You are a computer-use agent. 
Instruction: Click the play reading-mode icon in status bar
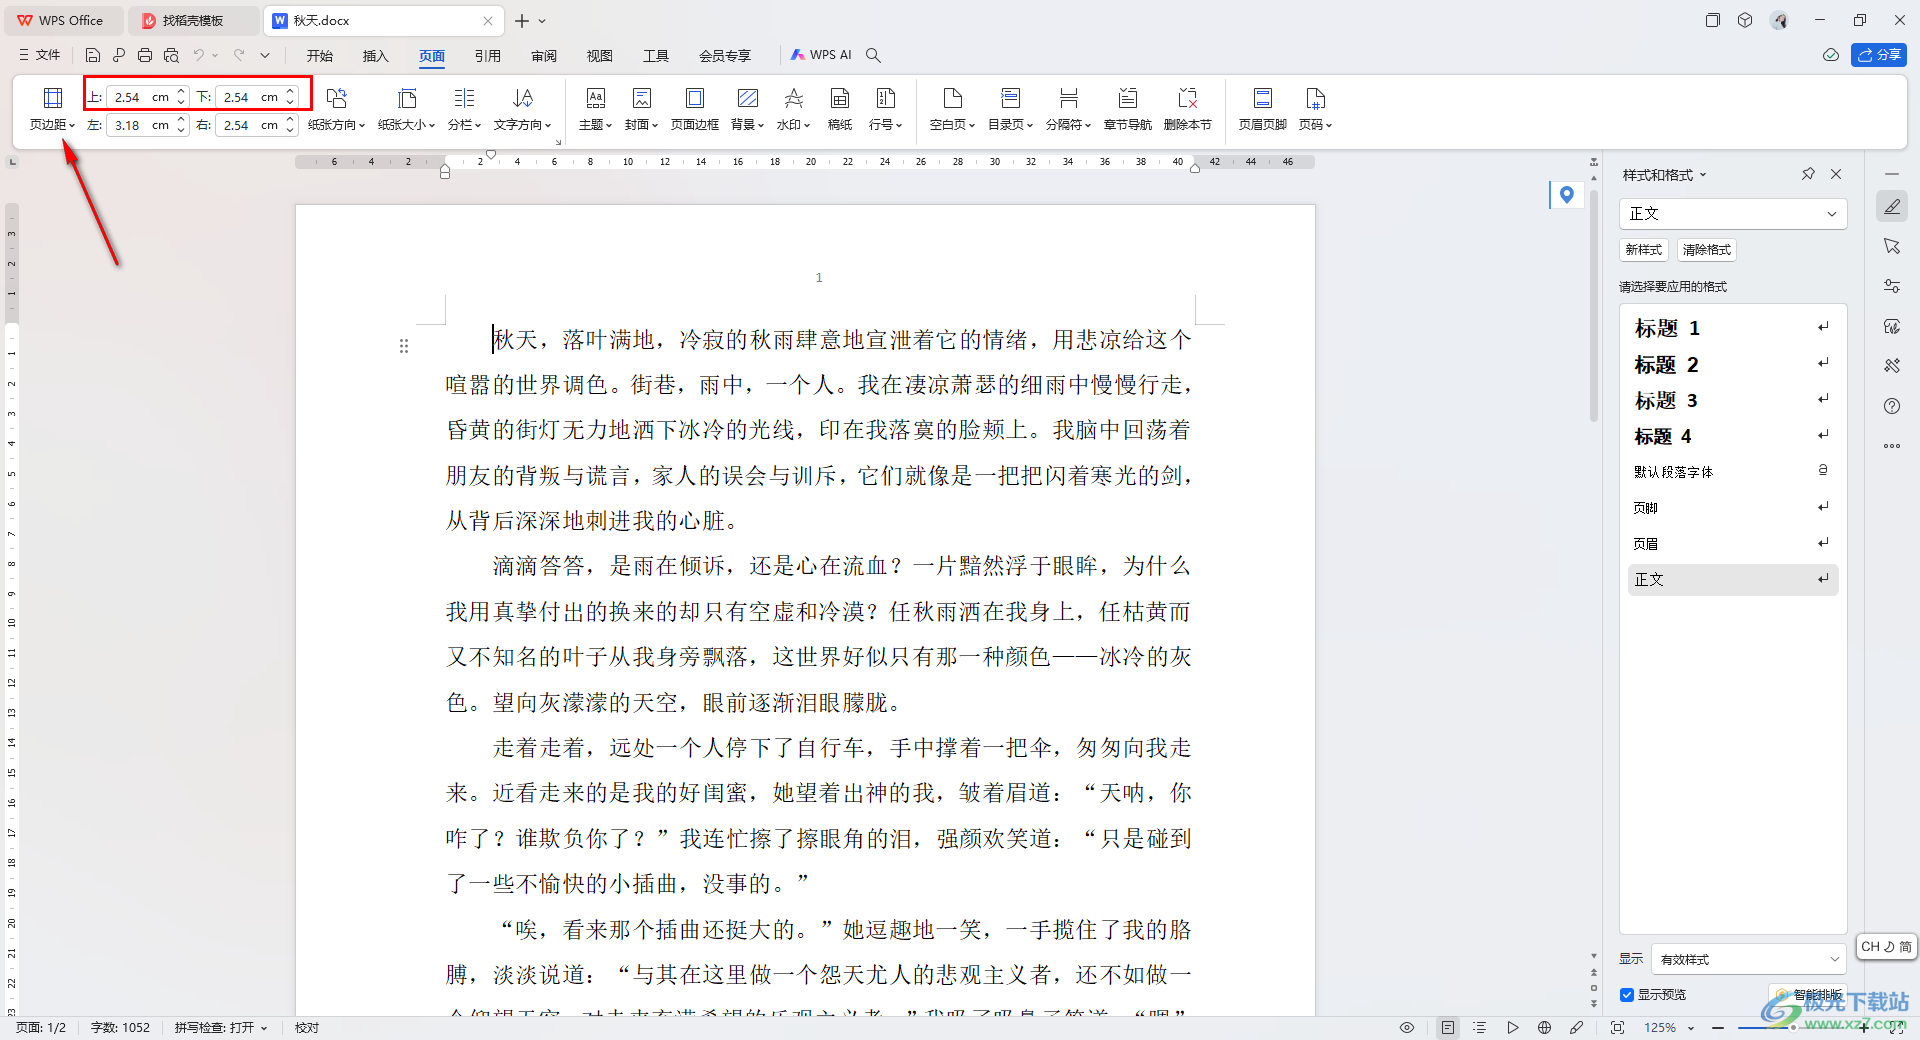click(x=1512, y=1028)
